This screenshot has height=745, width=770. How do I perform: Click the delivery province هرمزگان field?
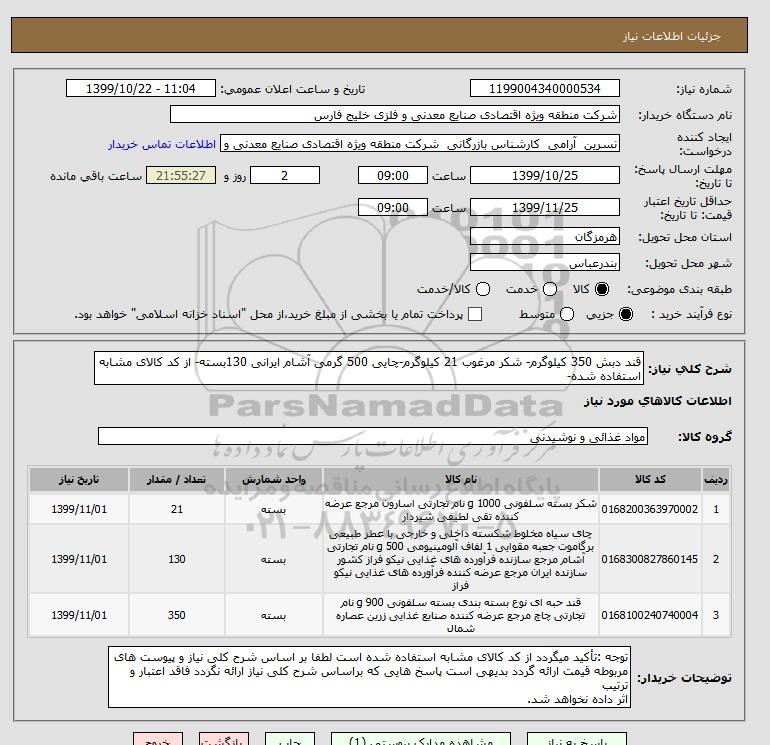coord(545,237)
